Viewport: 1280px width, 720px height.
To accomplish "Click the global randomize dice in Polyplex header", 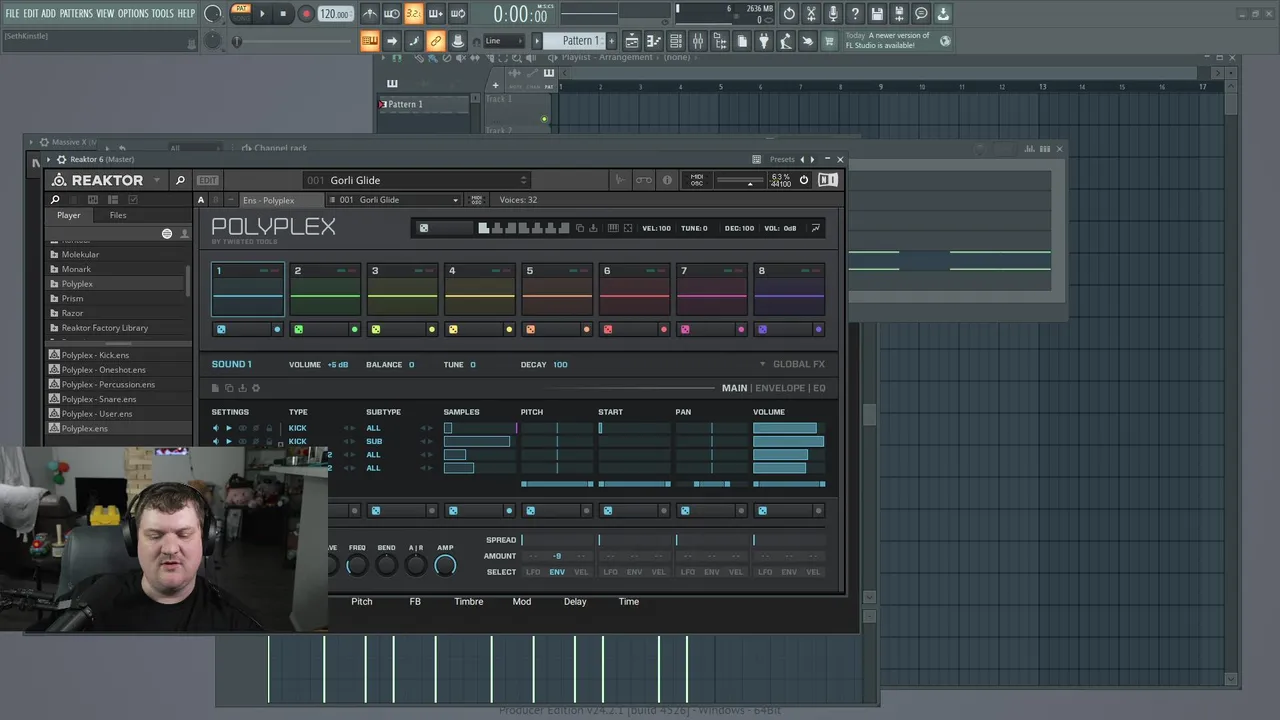I will pos(424,228).
